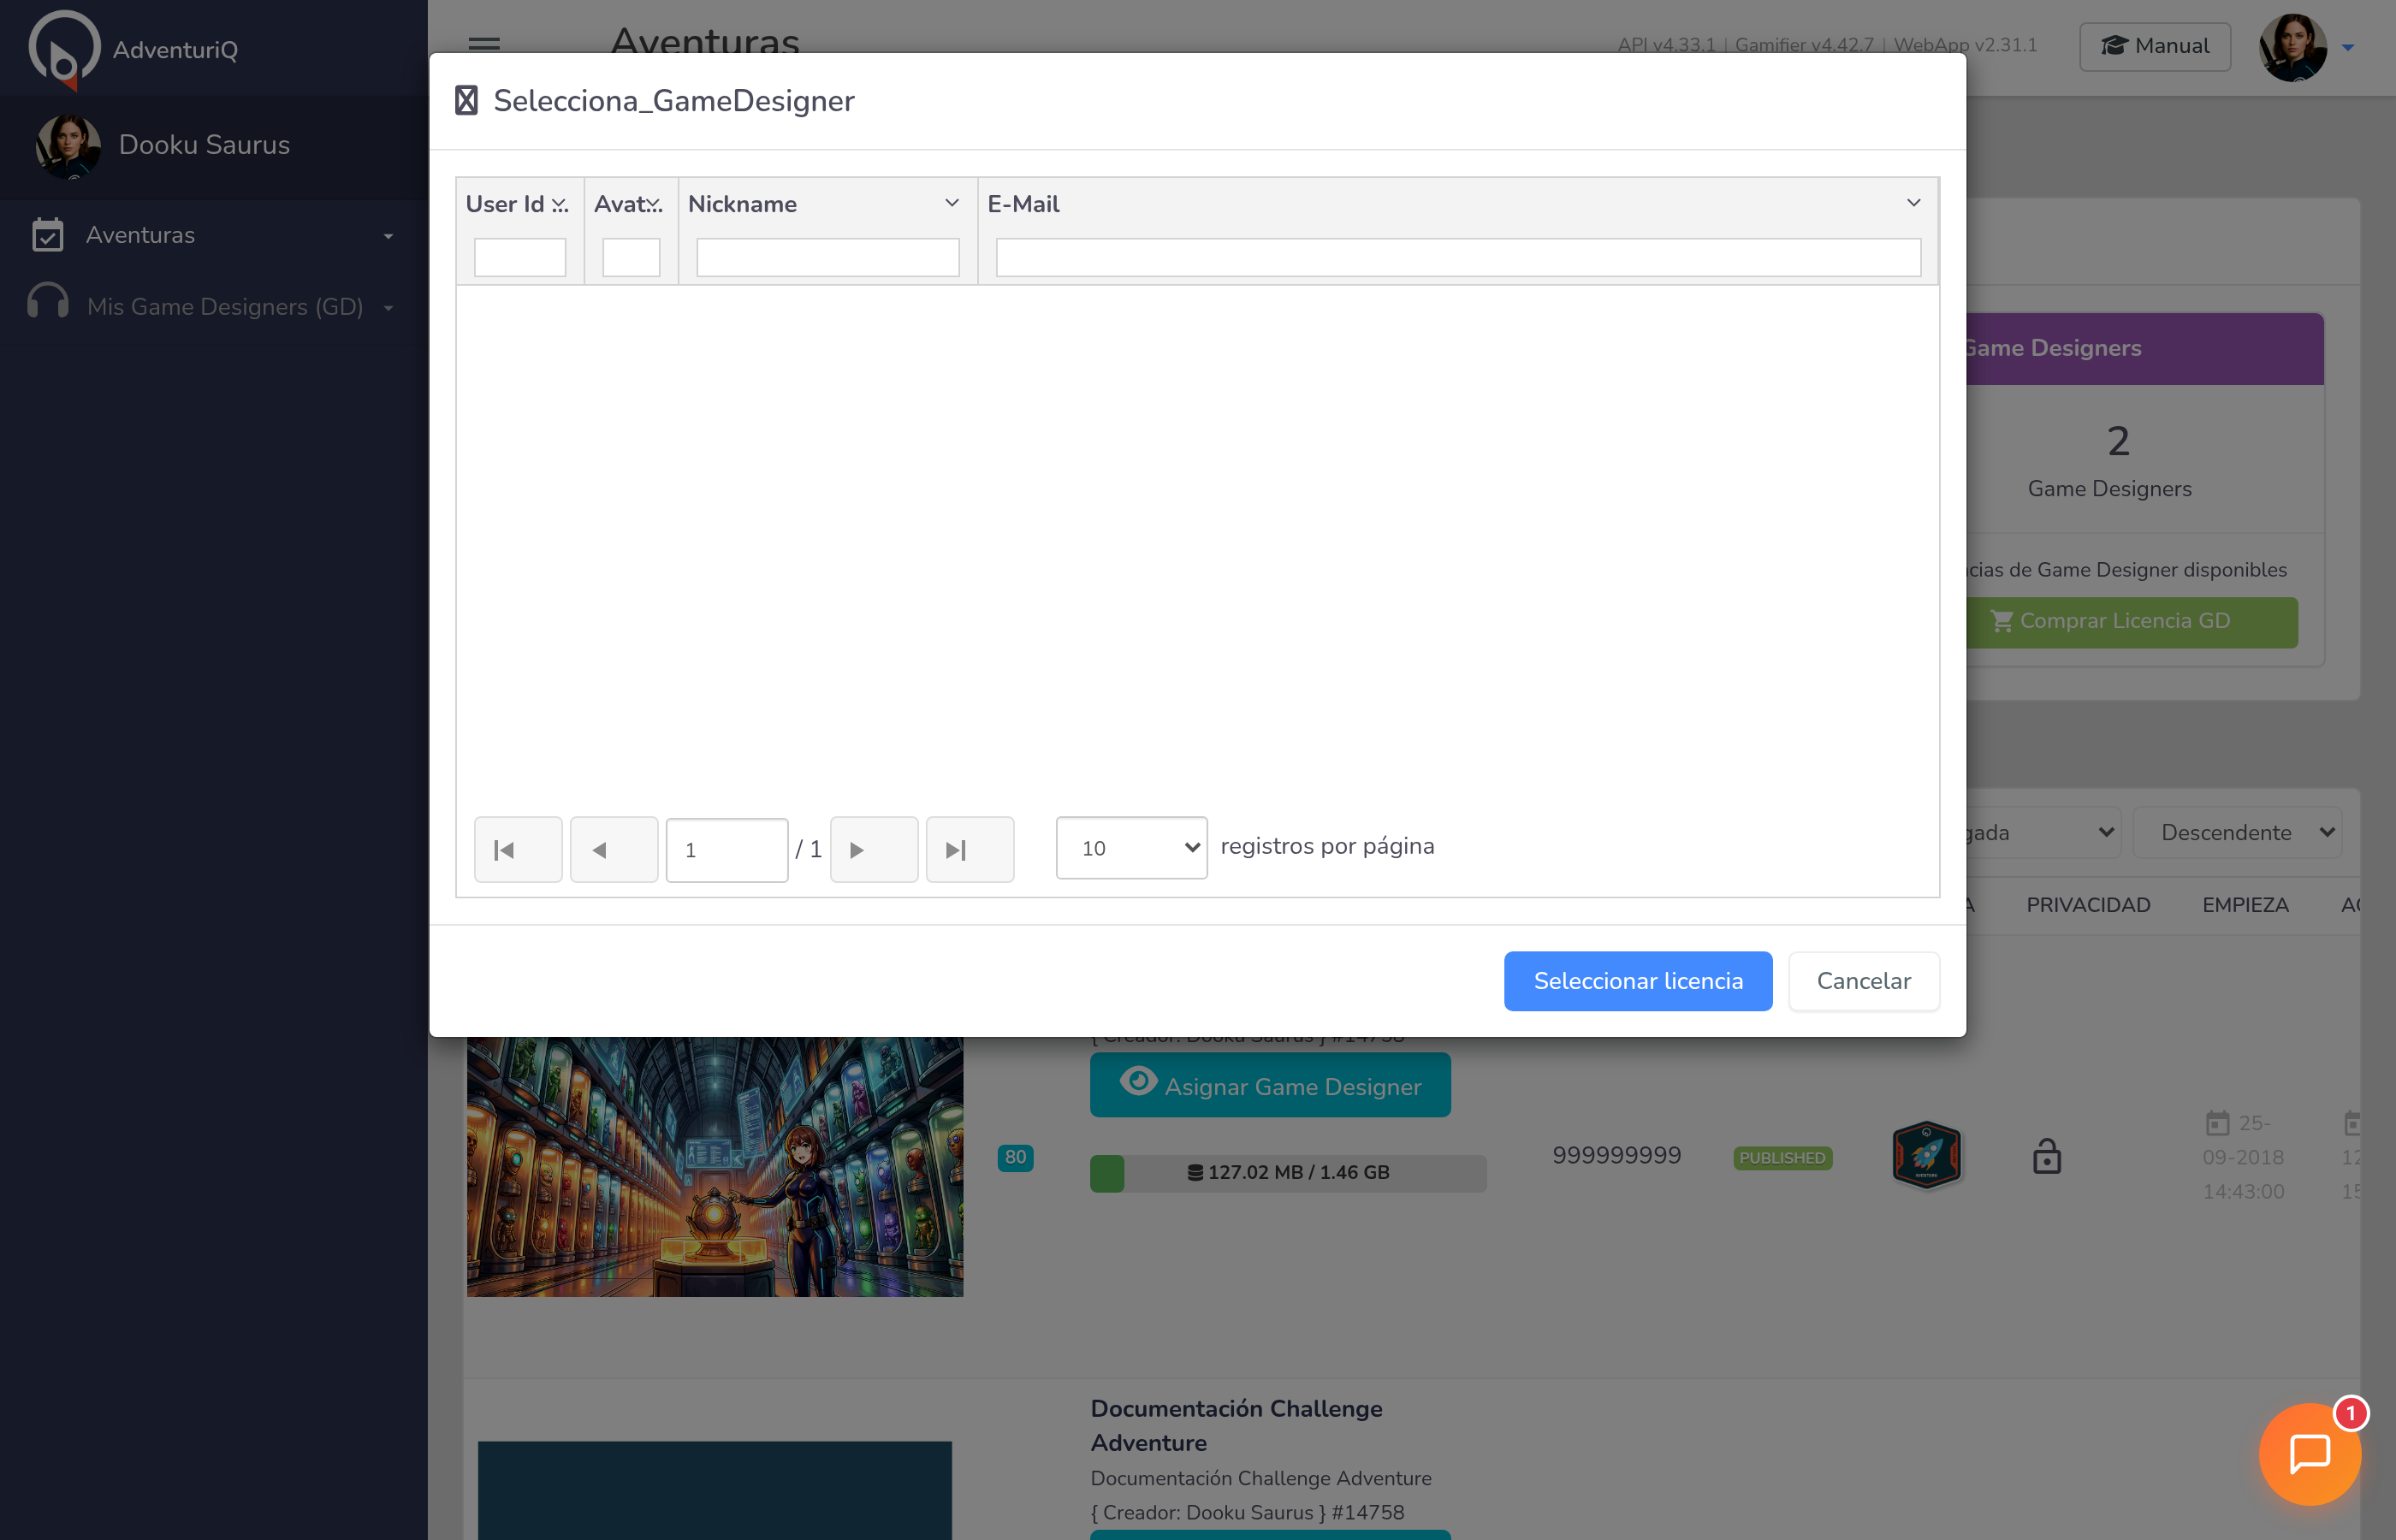The height and width of the screenshot is (1540, 2396).
Task: Click the 999999999 value
Action: click(x=1616, y=1155)
